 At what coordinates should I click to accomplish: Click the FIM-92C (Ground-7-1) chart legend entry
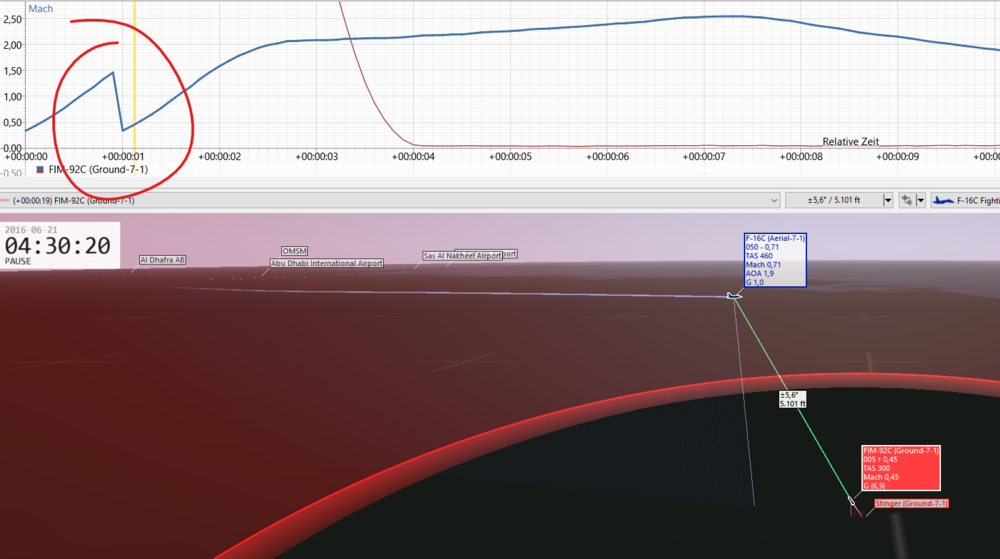click(98, 170)
